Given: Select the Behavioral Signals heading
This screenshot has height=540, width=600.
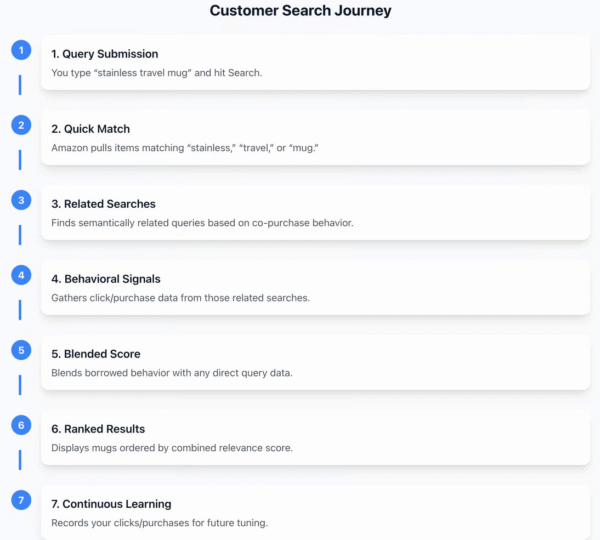Looking at the screenshot, I should tap(106, 279).
